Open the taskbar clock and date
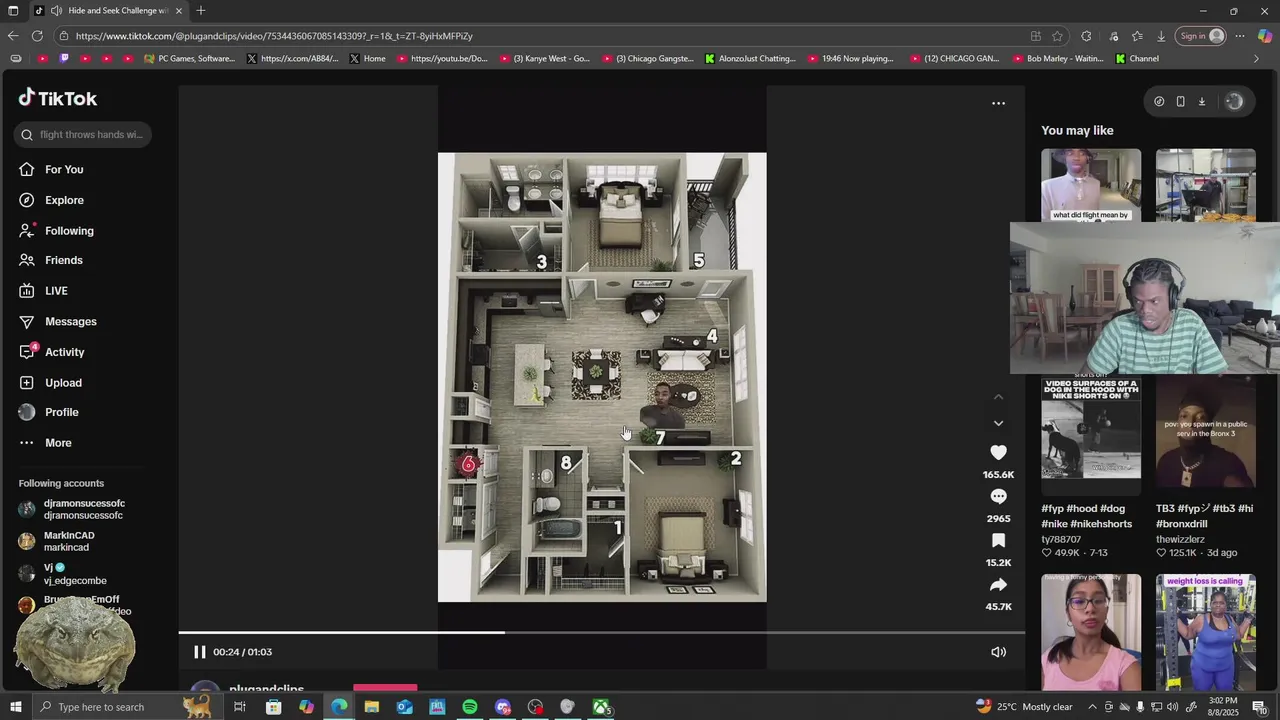 (x=1223, y=707)
